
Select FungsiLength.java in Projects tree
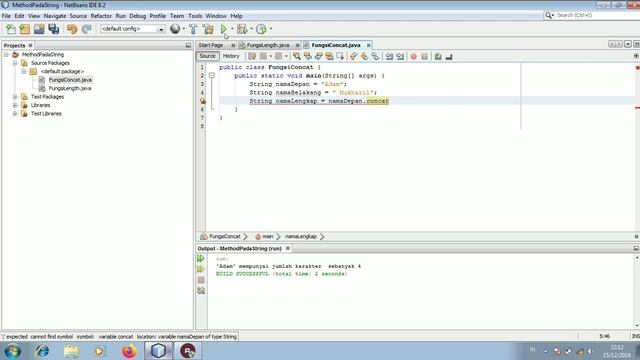pos(70,88)
